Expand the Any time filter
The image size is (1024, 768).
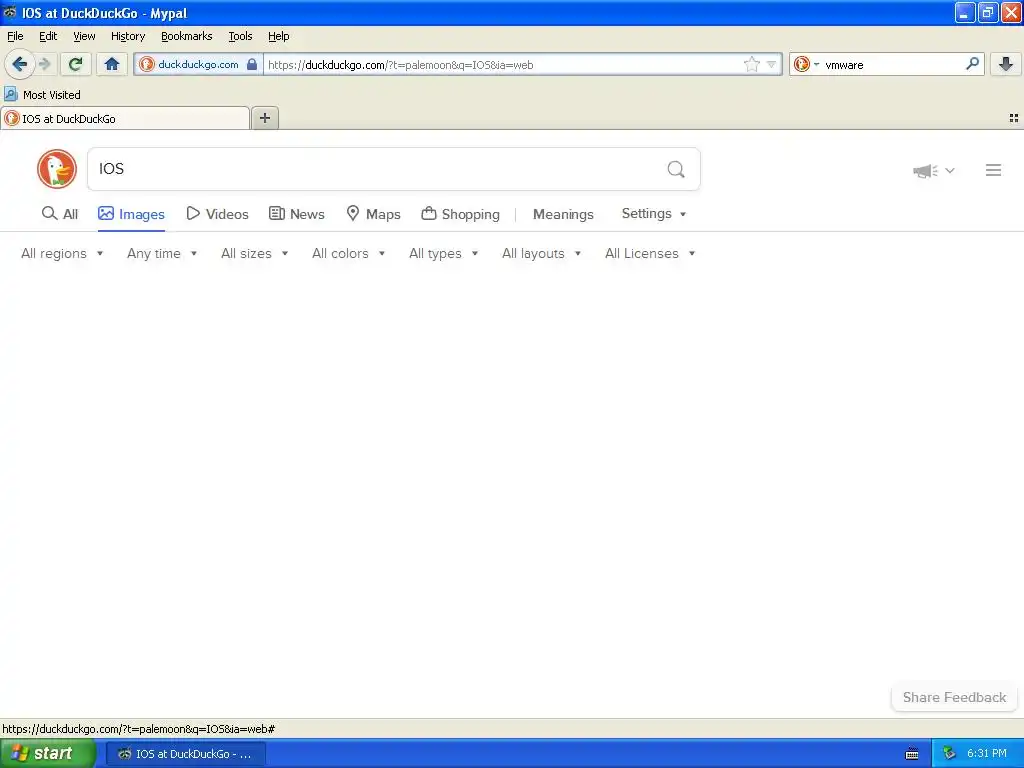162,253
